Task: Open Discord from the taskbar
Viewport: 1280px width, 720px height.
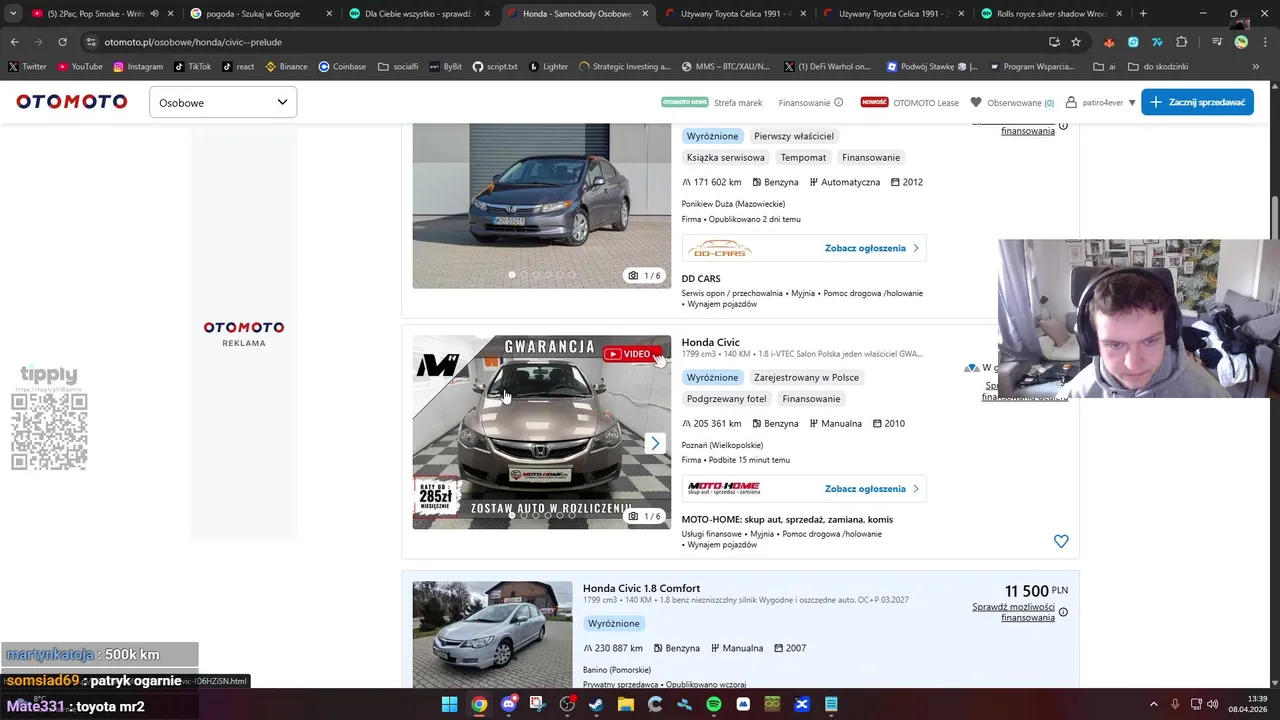Action: point(509,704)
